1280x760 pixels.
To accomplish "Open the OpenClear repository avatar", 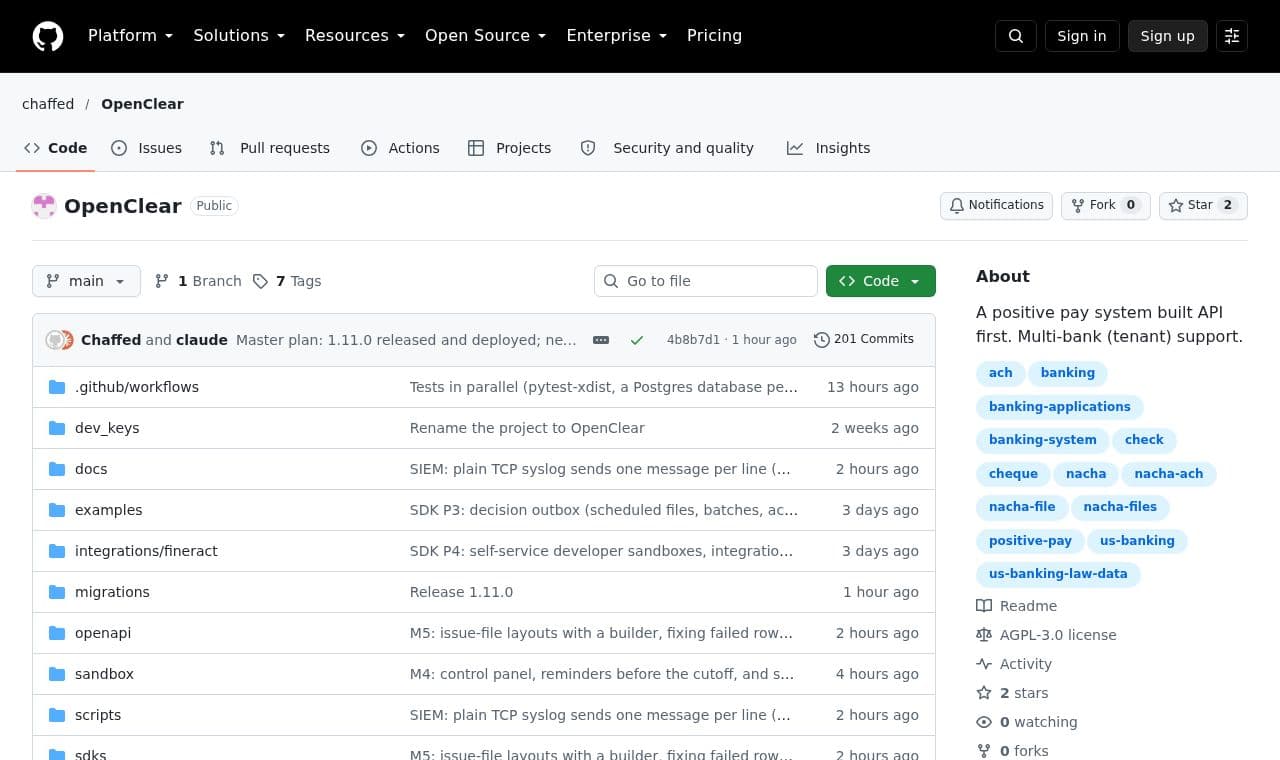I will (44, 206).
